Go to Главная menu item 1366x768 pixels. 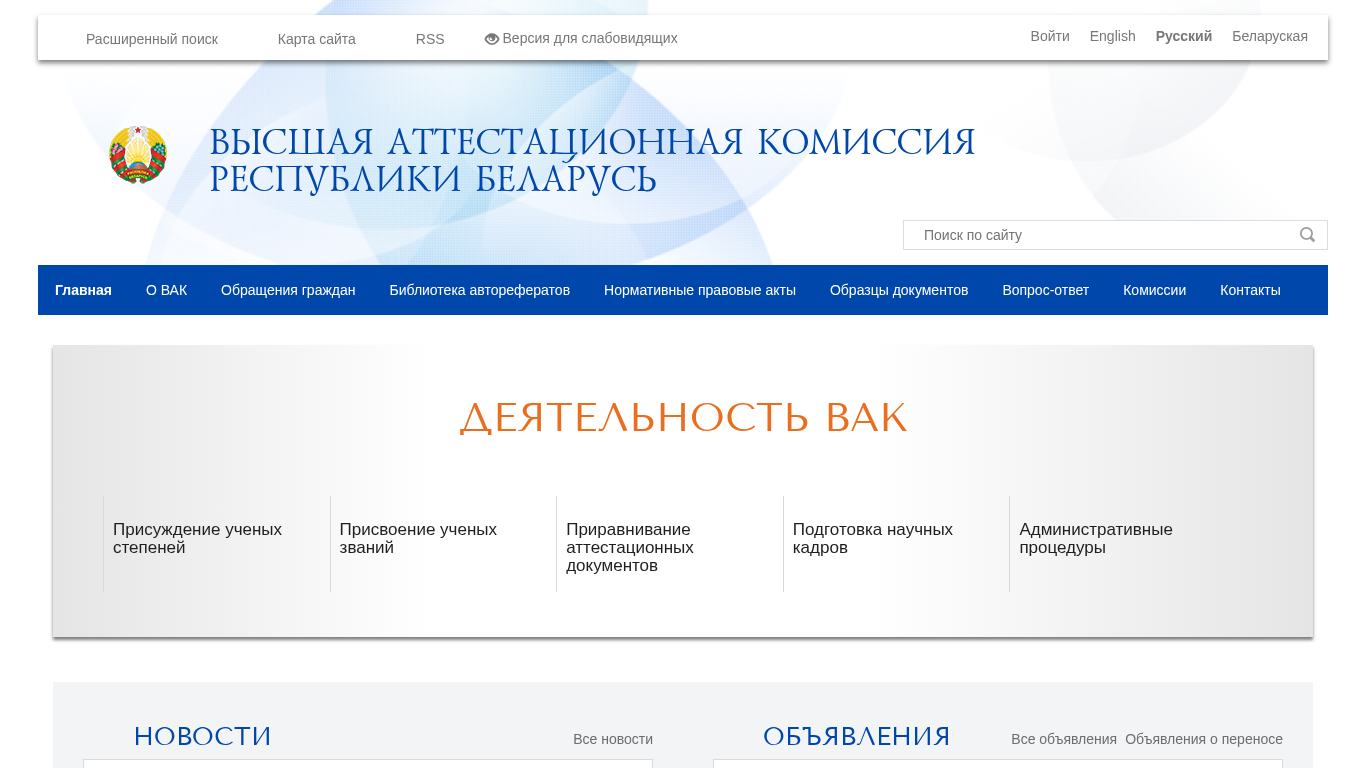(x=83, y=290)
